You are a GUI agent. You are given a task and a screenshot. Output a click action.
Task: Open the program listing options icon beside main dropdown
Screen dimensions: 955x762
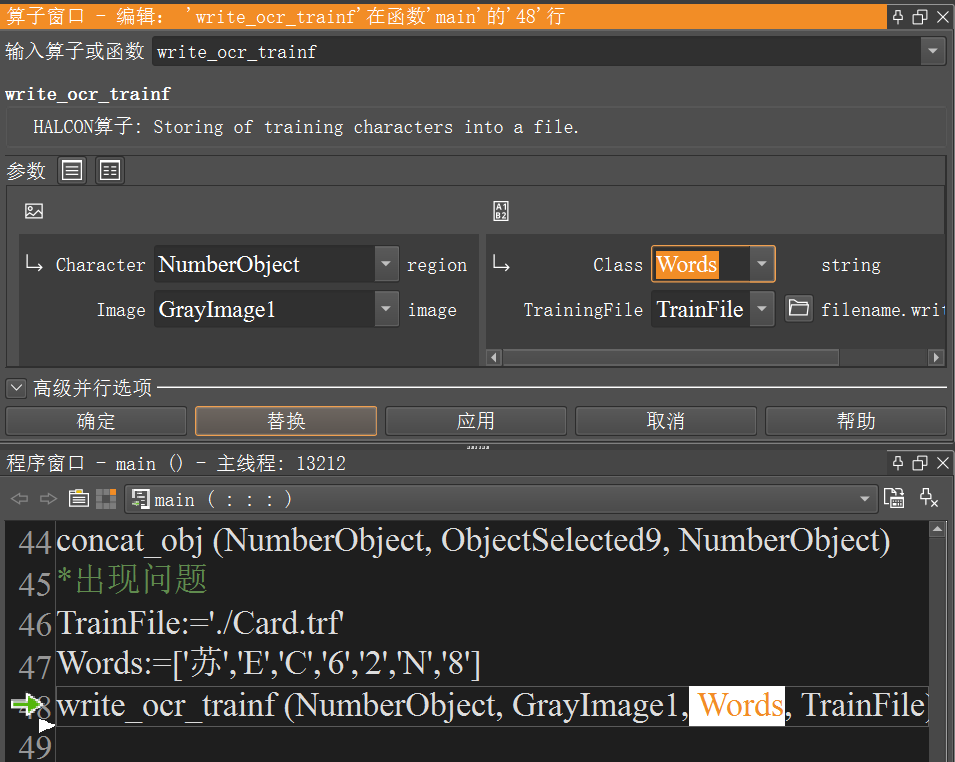coord(893,498)
